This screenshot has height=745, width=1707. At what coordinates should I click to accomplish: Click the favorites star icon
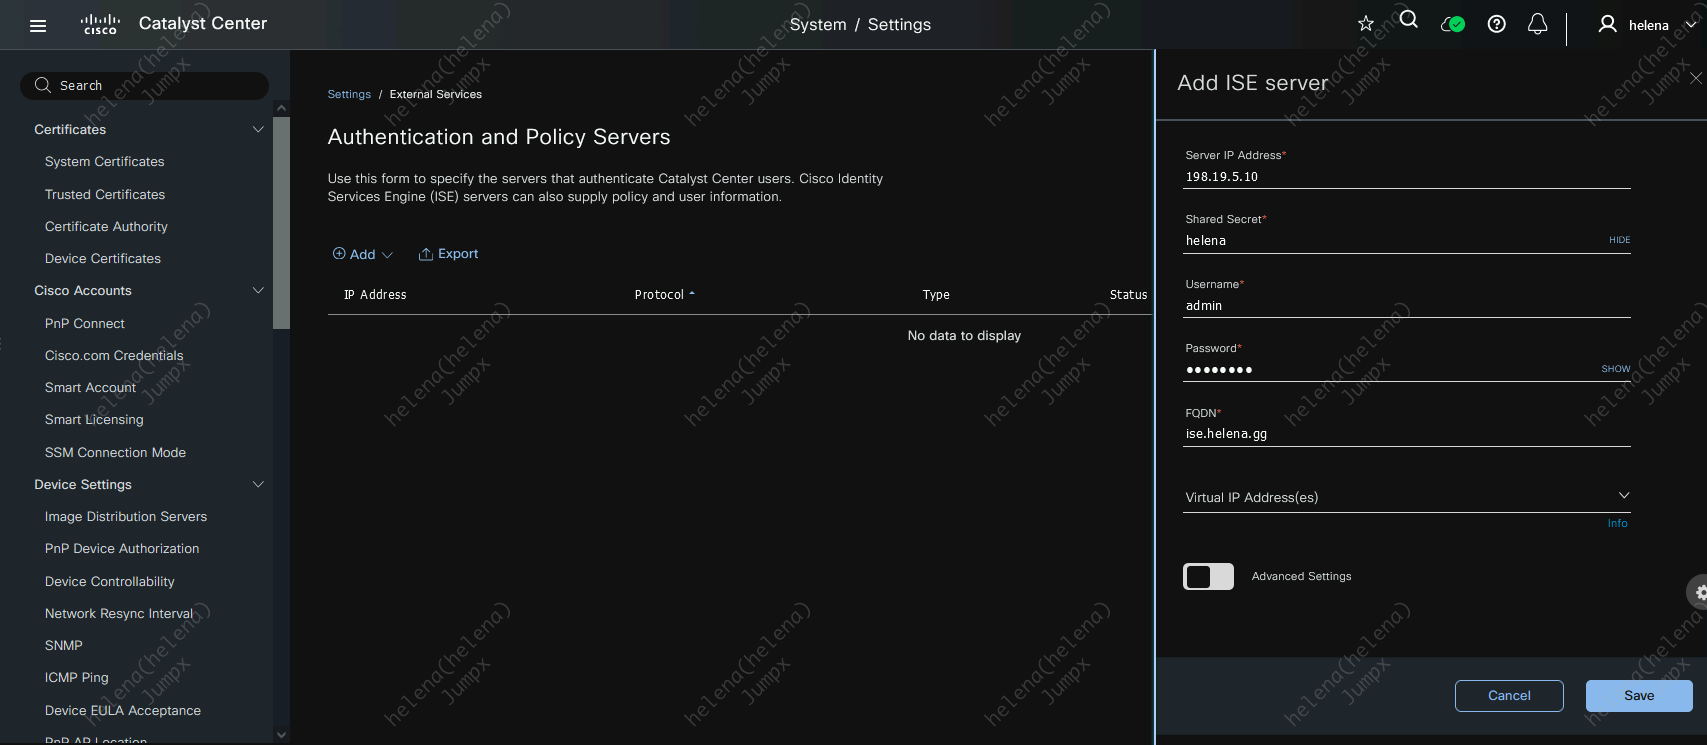point(1366,24)
